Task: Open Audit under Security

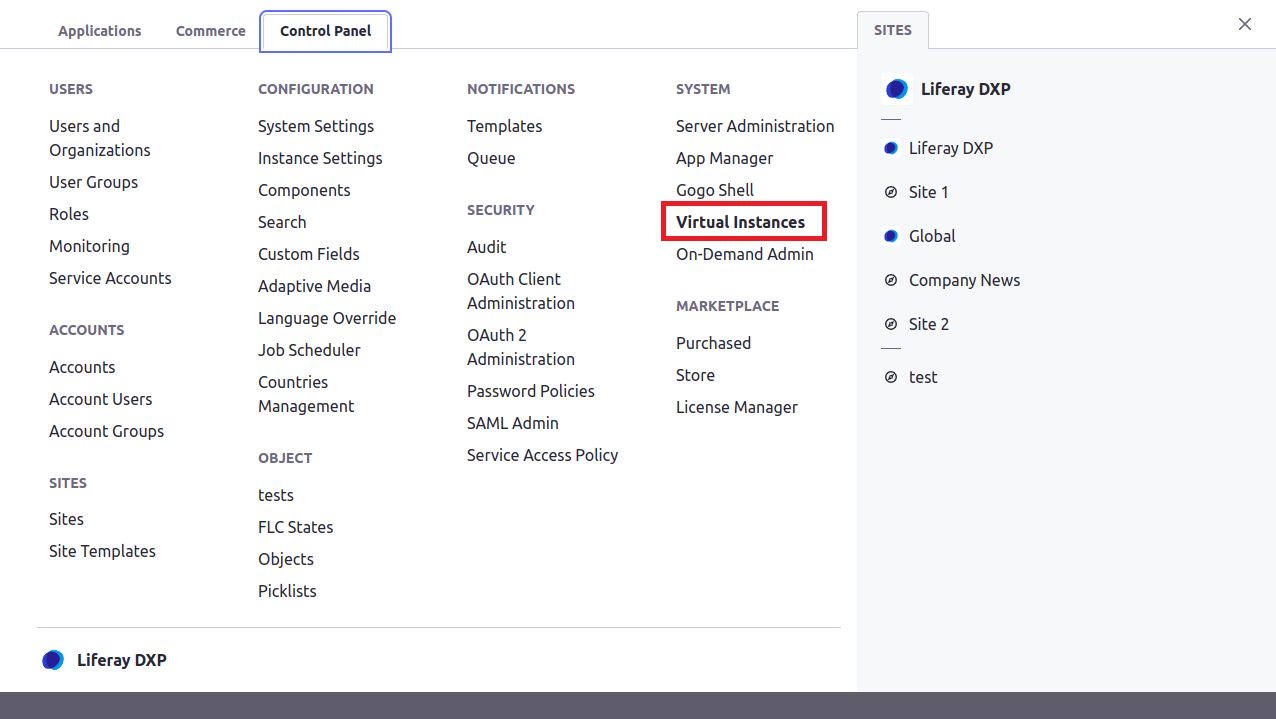Action: (487, 247)
